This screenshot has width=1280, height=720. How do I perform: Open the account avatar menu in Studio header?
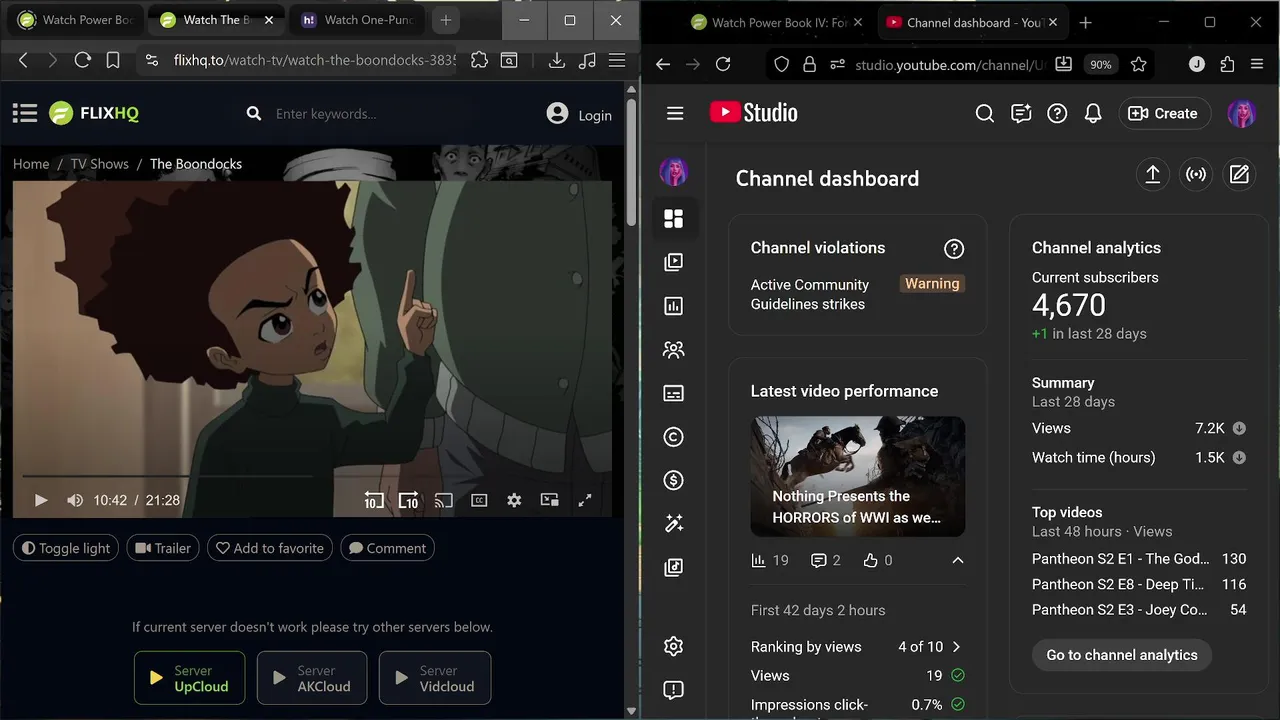1242,114
